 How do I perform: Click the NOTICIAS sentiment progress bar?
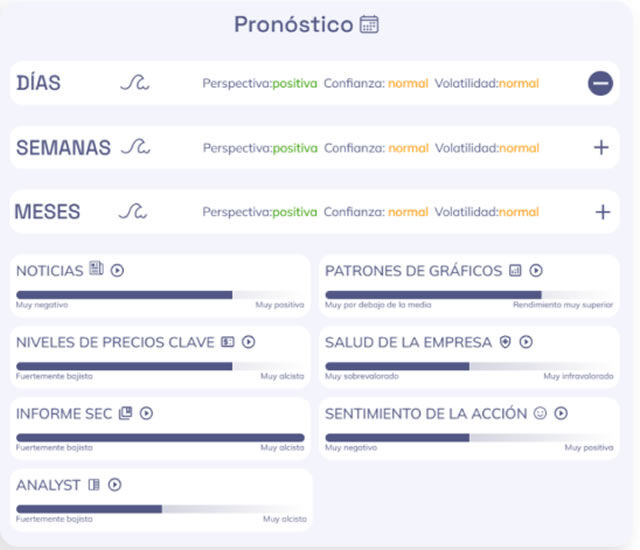tap(160, 295)
